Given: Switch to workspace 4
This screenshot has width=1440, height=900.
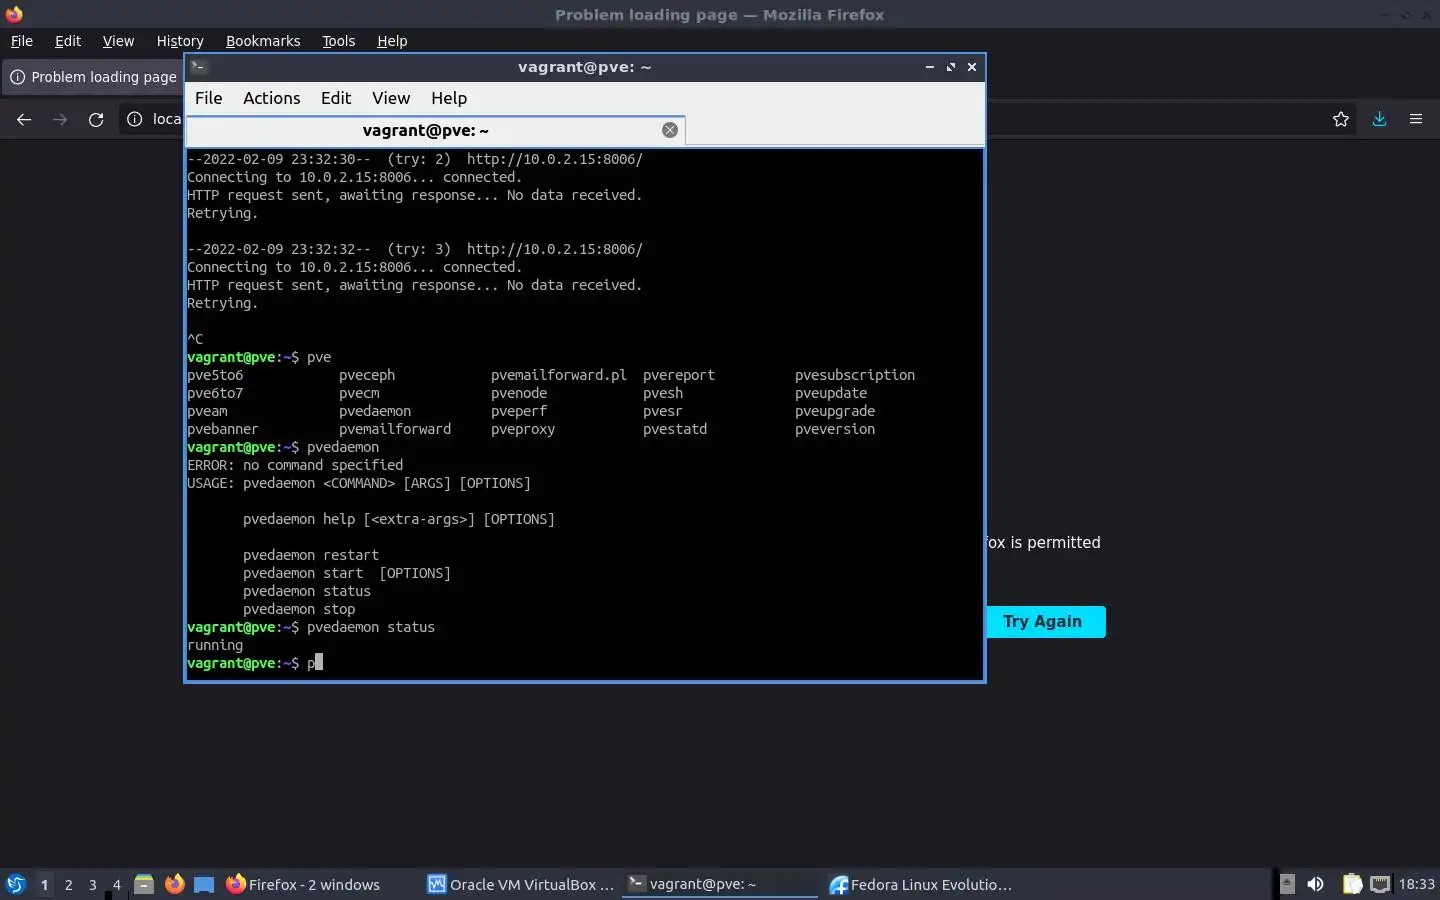Looking at the screenshot, I should pyautogui.click(x=117, y=884).
